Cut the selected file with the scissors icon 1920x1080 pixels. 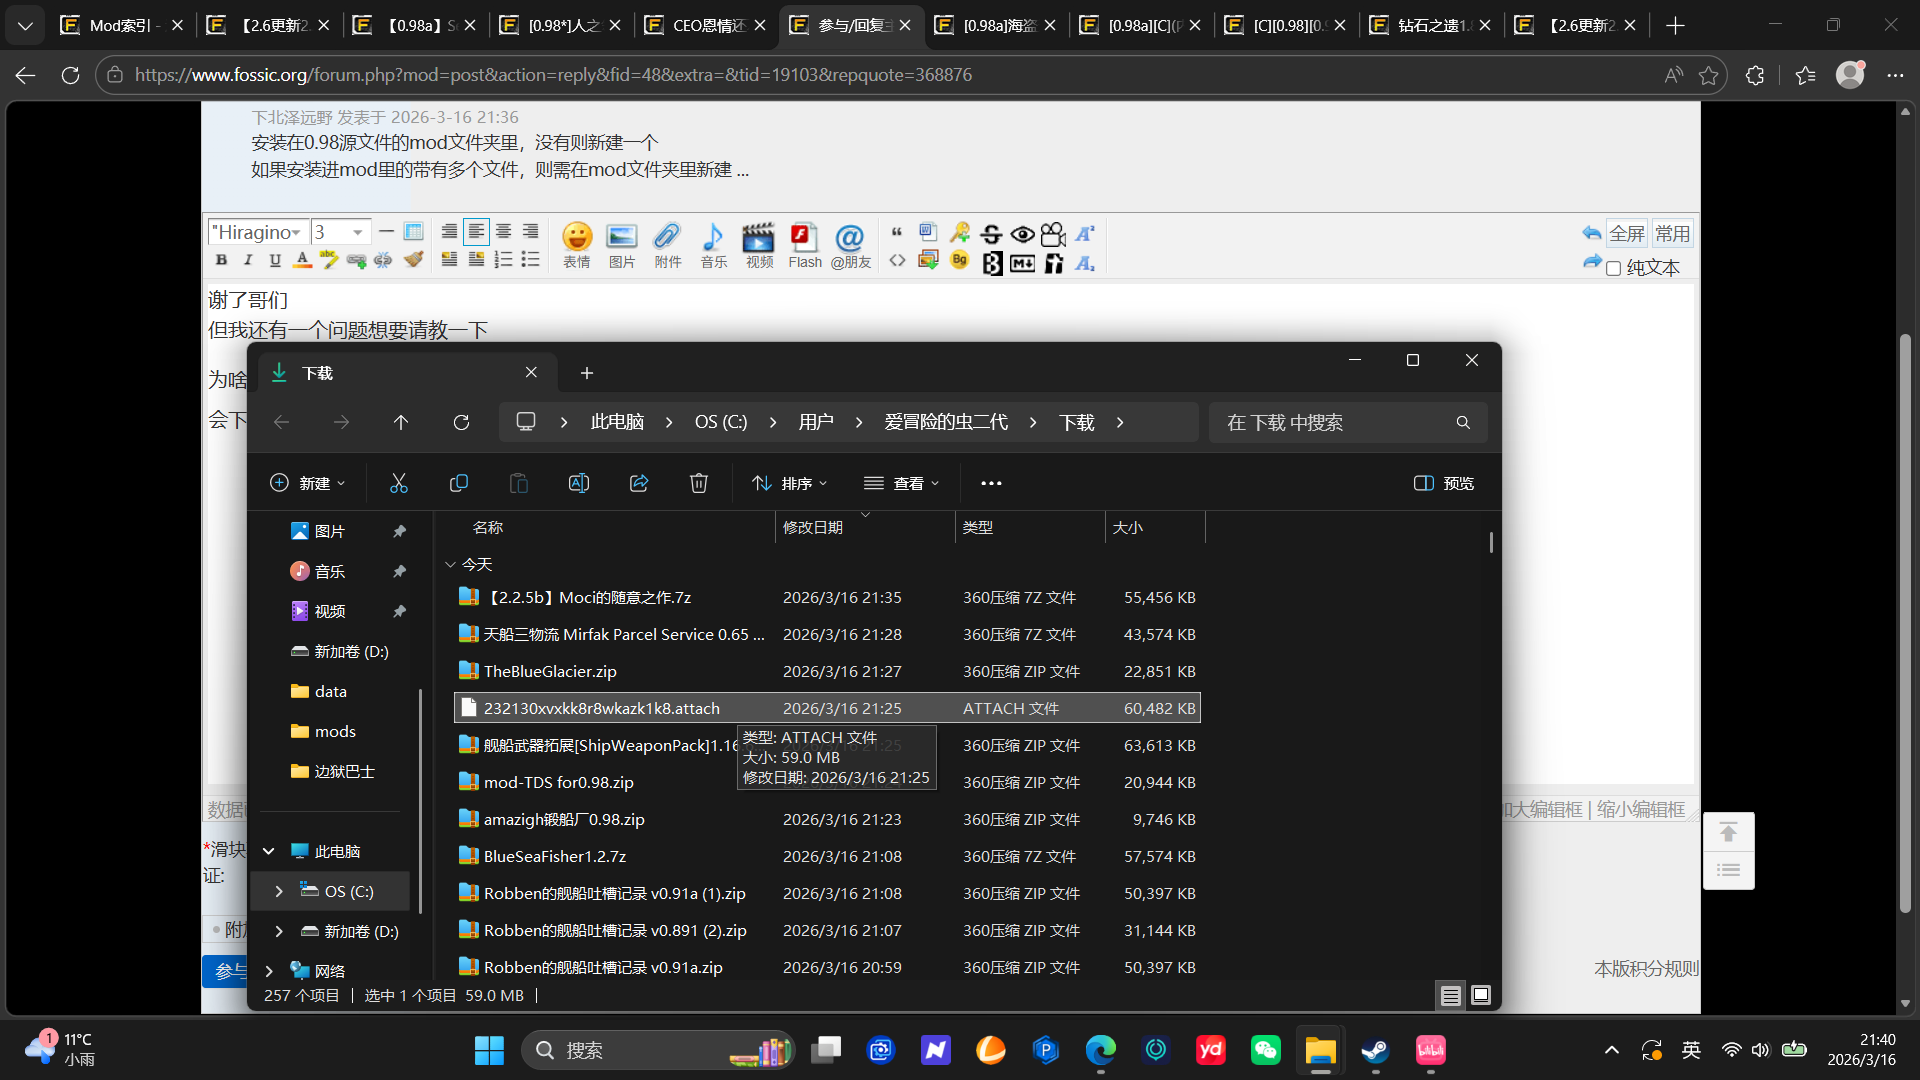point(399,483)
